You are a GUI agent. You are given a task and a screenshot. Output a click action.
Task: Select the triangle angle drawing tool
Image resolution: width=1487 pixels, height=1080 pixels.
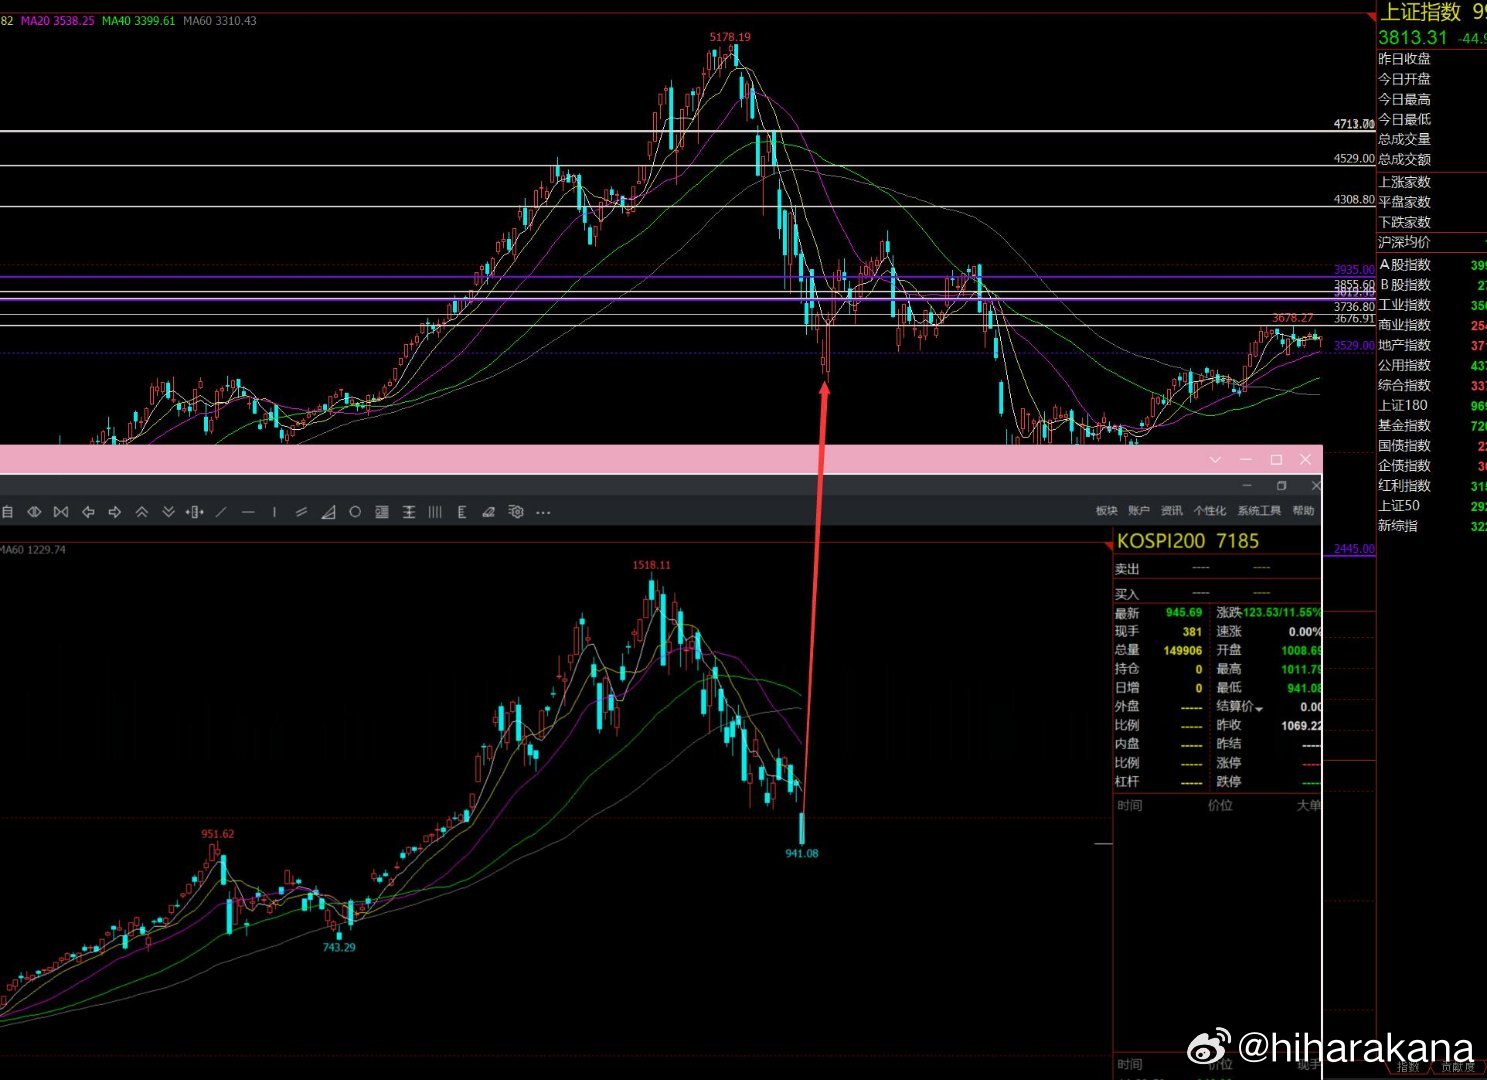pyautogui.click(x=328, y=512)
